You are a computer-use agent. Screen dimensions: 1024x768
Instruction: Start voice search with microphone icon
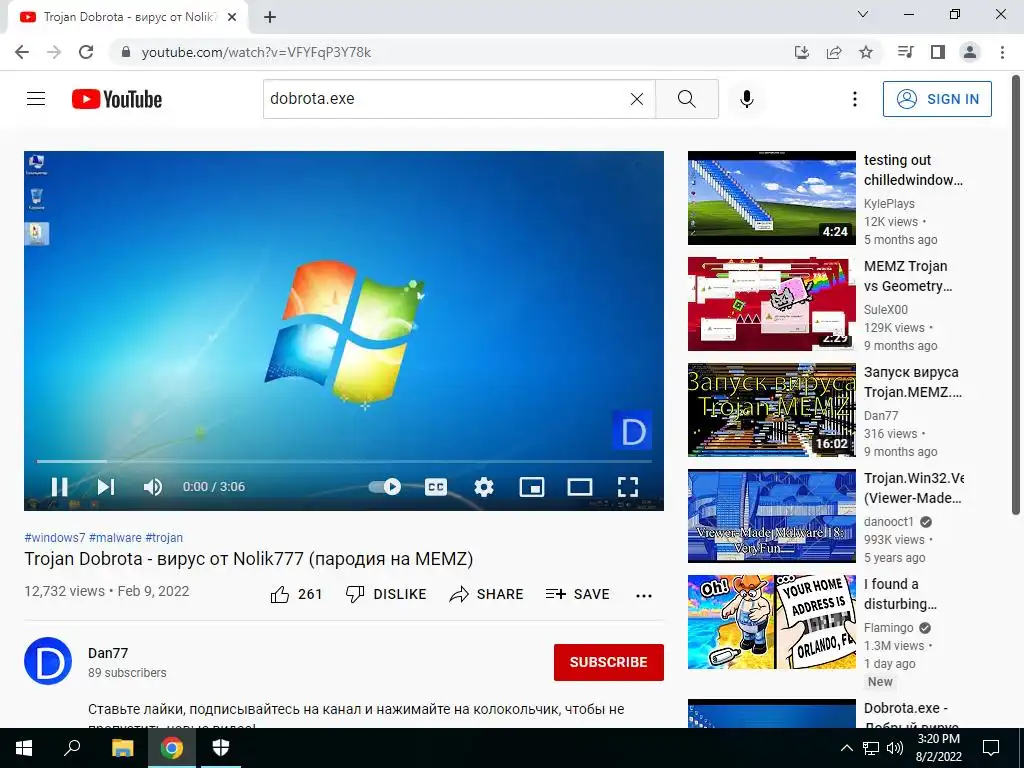[x=747, y=99]
